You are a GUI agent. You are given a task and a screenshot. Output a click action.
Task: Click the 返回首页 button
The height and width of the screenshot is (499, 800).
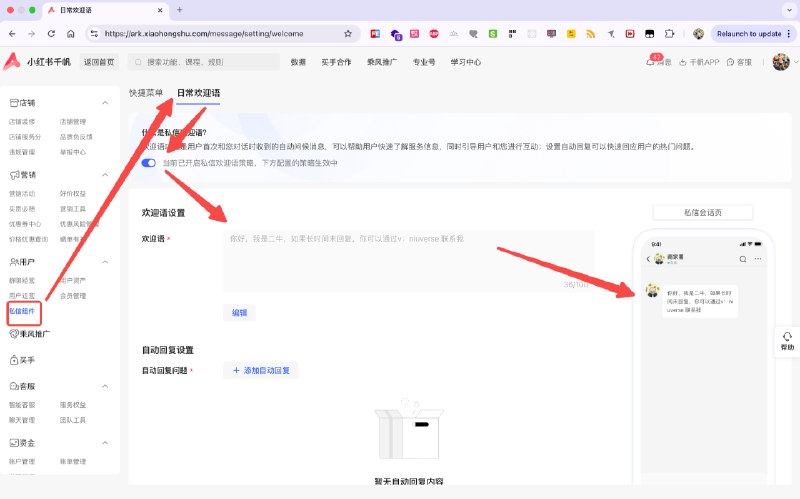coord(99,62)
